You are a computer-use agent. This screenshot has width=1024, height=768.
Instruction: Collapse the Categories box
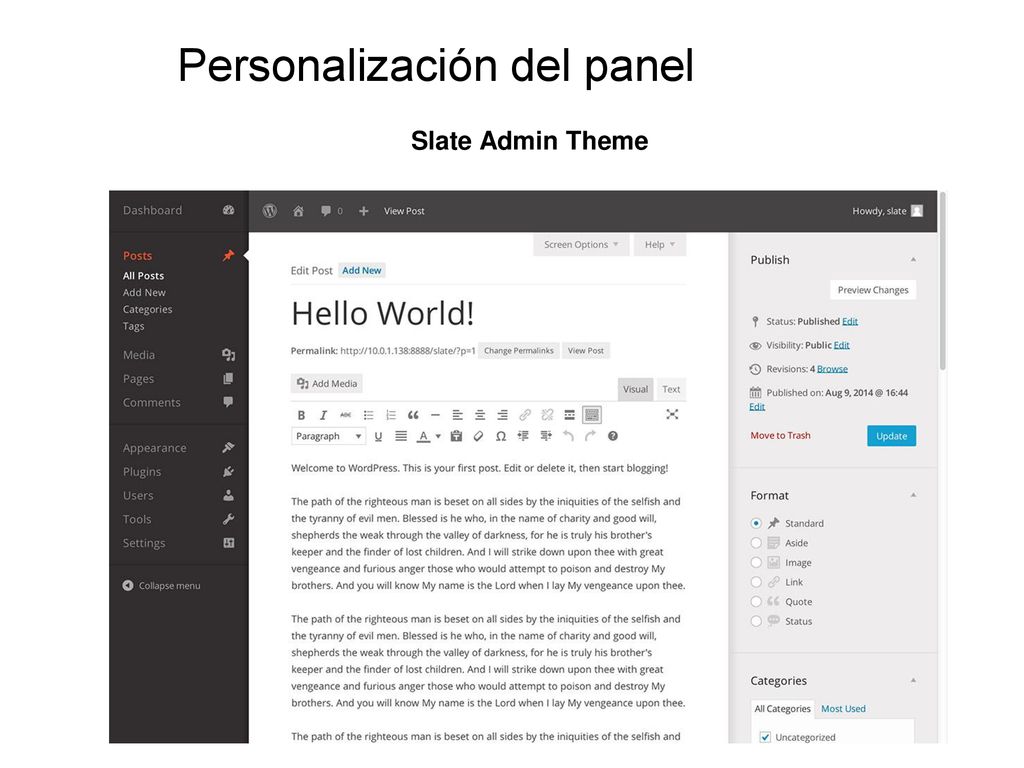point(913,680)
